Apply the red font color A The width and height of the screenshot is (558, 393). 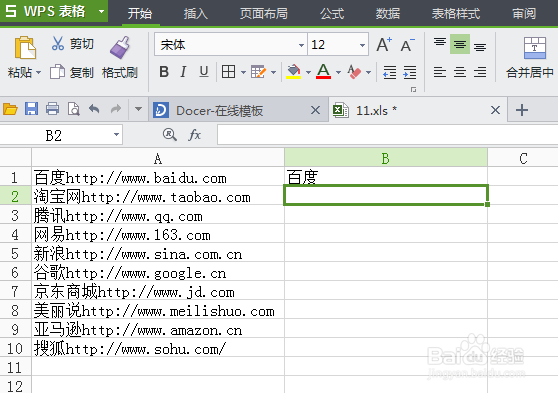click(x=323, y=72)
